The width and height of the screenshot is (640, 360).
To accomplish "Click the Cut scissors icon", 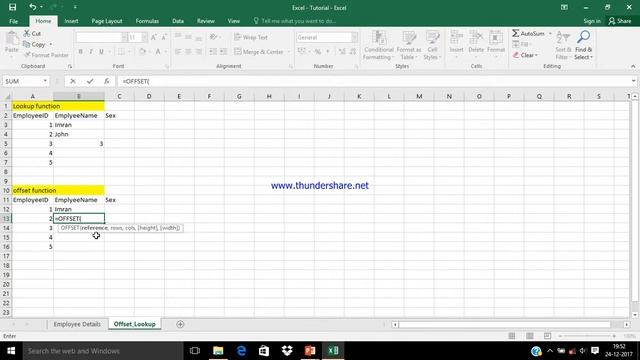I will [x=27, y=33].
